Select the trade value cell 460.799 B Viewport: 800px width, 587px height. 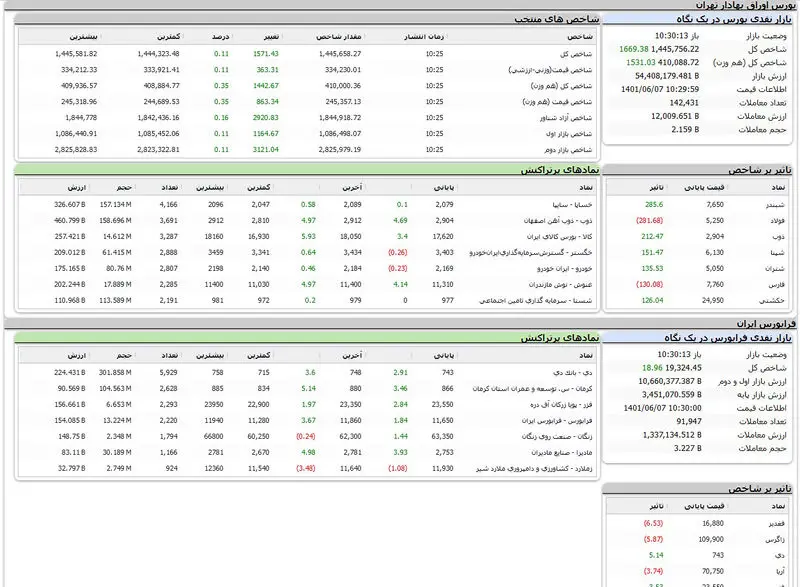pos(69,220)
